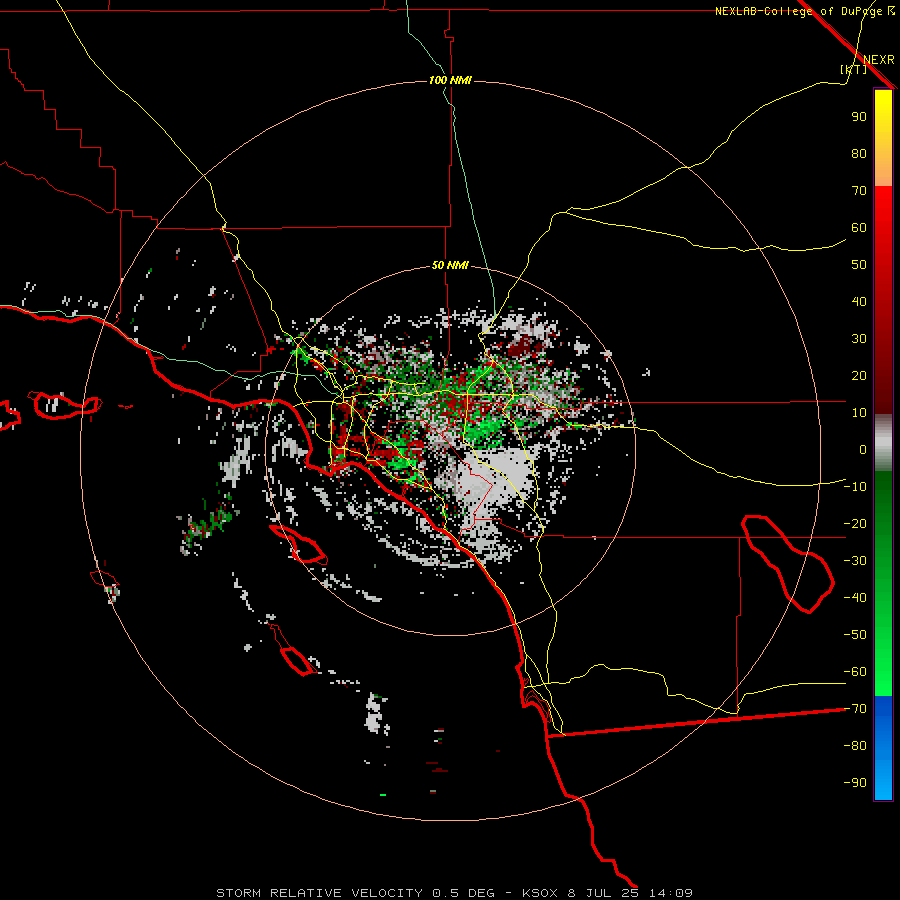Viewport: 900px width, 900px height.
Task: Click the "14:09" timestamp in caption
Action: tap(670, 893)
